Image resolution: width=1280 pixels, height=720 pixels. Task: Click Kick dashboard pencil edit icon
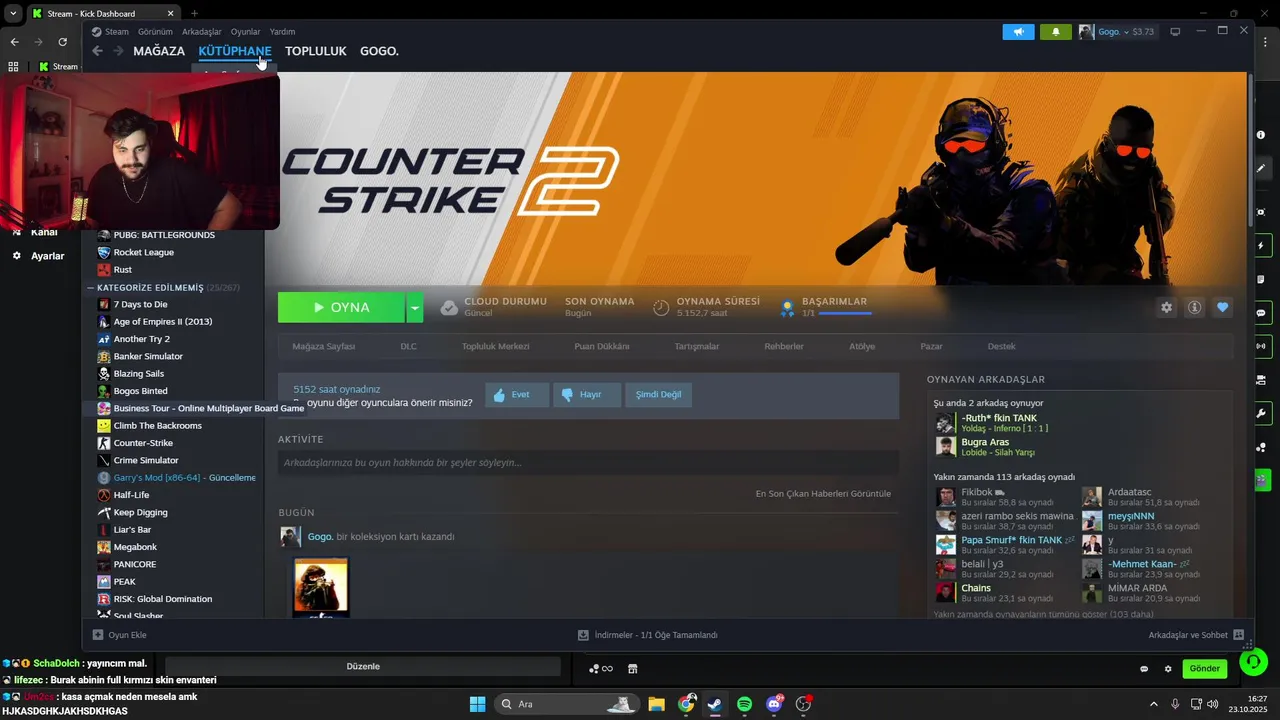tap(1260, 168)
